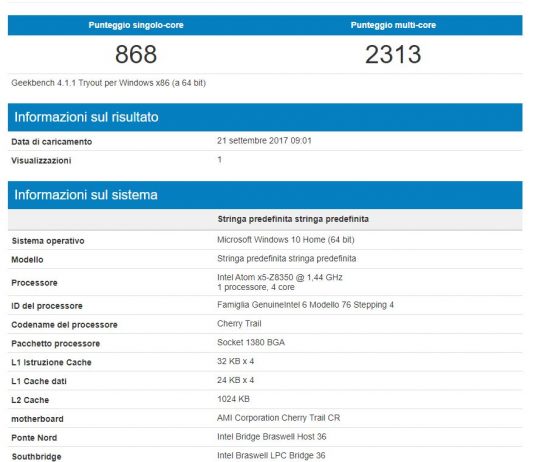Image resolution: width=534 pixels, height=462 pixels.
Task: Select the multi-core score 2313
Action: pos(393,54)
